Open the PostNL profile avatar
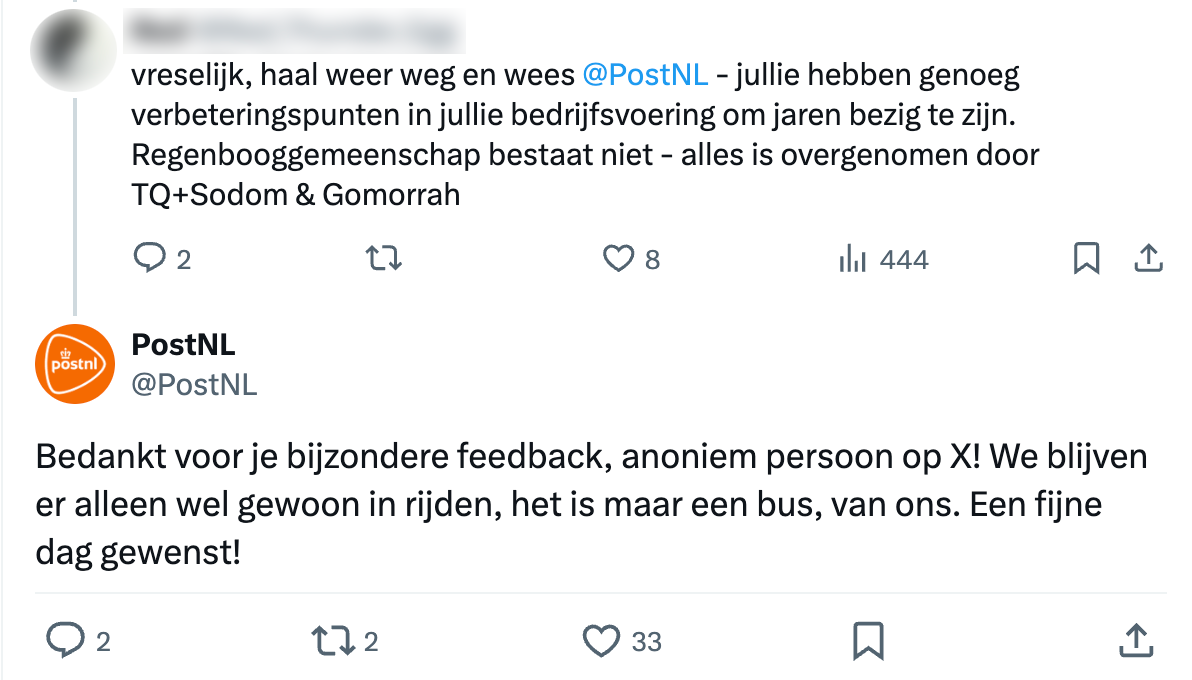This screenshot has width=1192, height=680. pos(74,363)
